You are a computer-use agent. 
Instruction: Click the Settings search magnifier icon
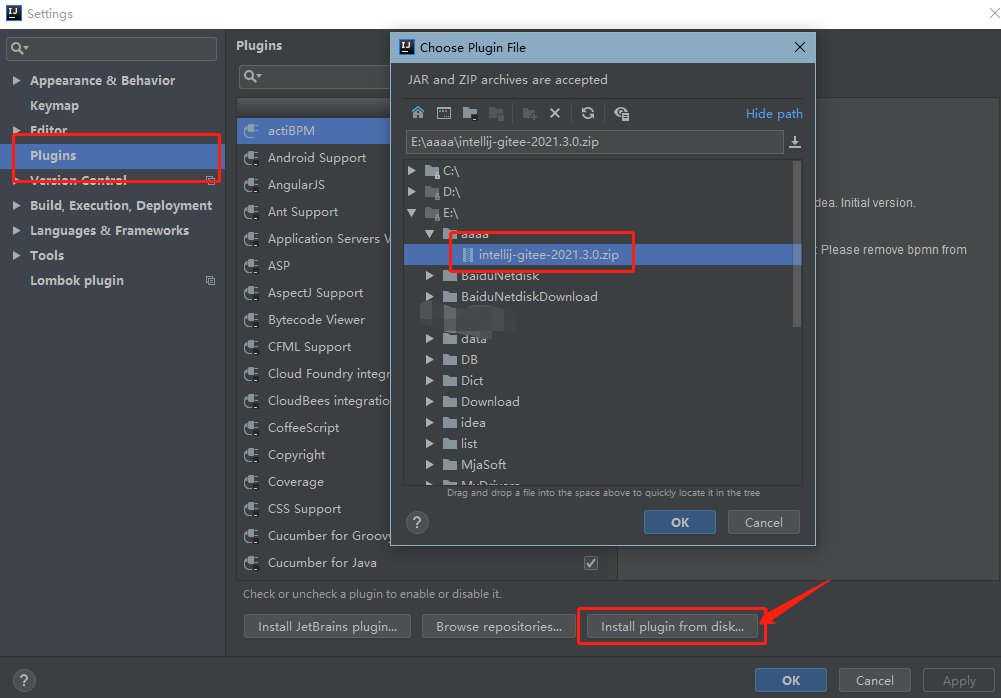tap(19, 48)
